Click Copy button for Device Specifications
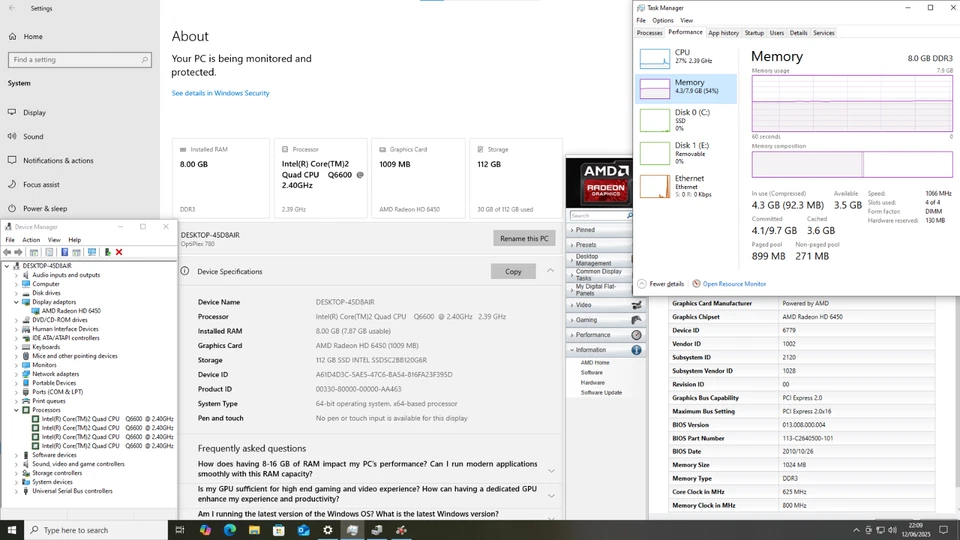Image resolution: width=960 pixels, height=540 pixels. click(x=513, y=271)
